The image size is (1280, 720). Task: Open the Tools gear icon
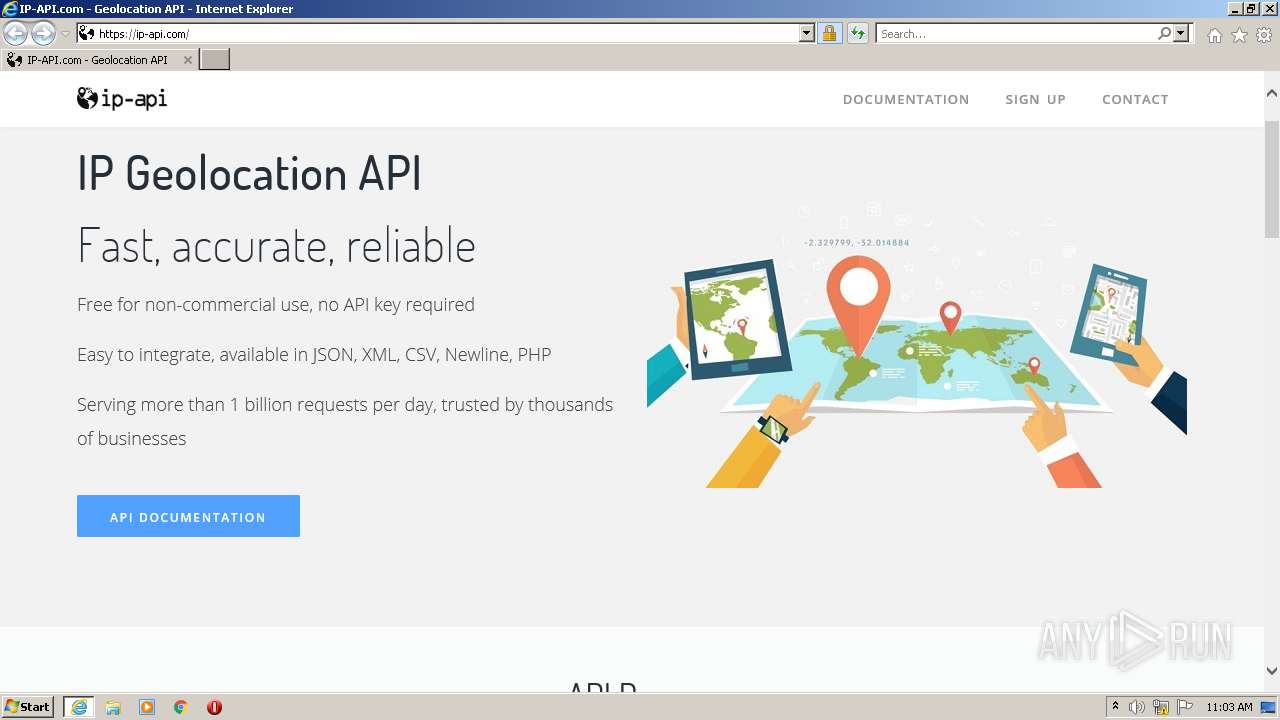point(1264,35)
